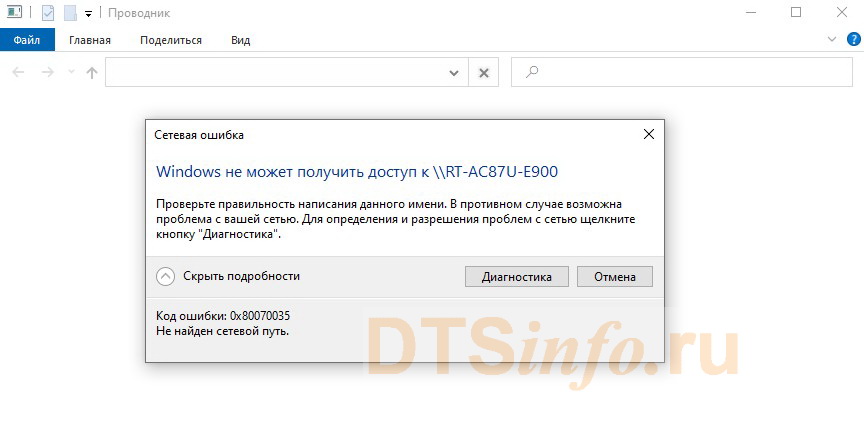Expand the address bar history dropdown
This screenshot has width=864, height=434.
click(x=454, y=73)
